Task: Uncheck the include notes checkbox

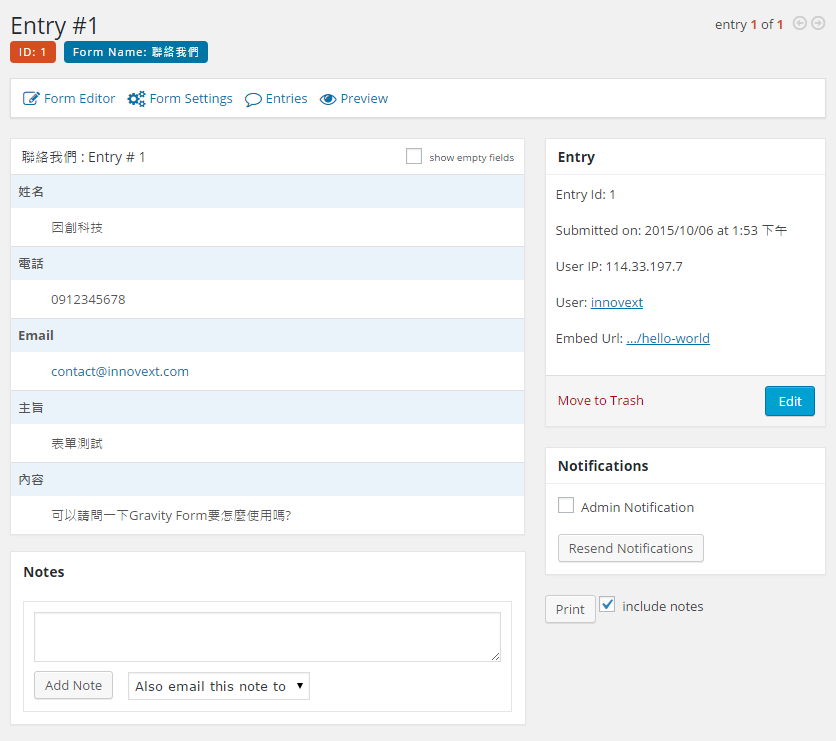Action: click(607, 605)
